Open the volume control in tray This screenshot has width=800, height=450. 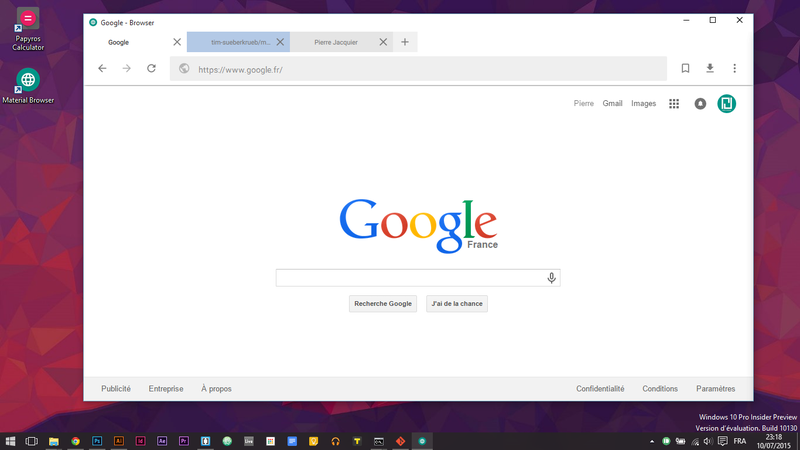(708, 441)
